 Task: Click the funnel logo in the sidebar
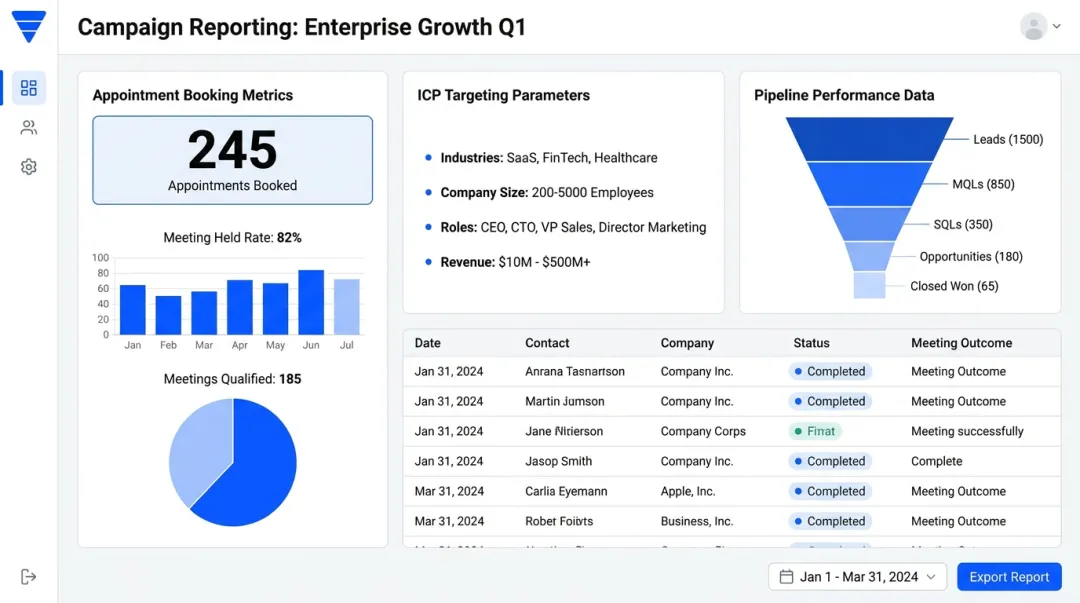pos(28,27)
